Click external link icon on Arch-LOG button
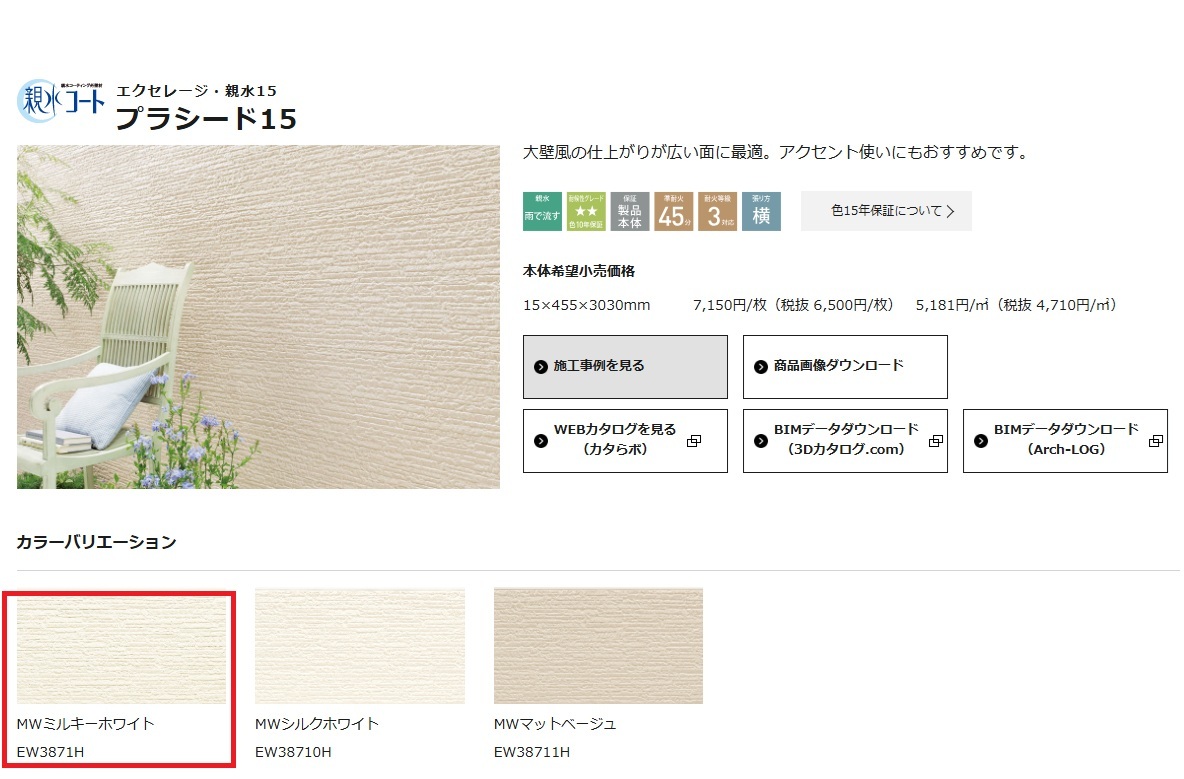Image resolution: width=1184 pixels, height=779 pixels. (1155, 441)
